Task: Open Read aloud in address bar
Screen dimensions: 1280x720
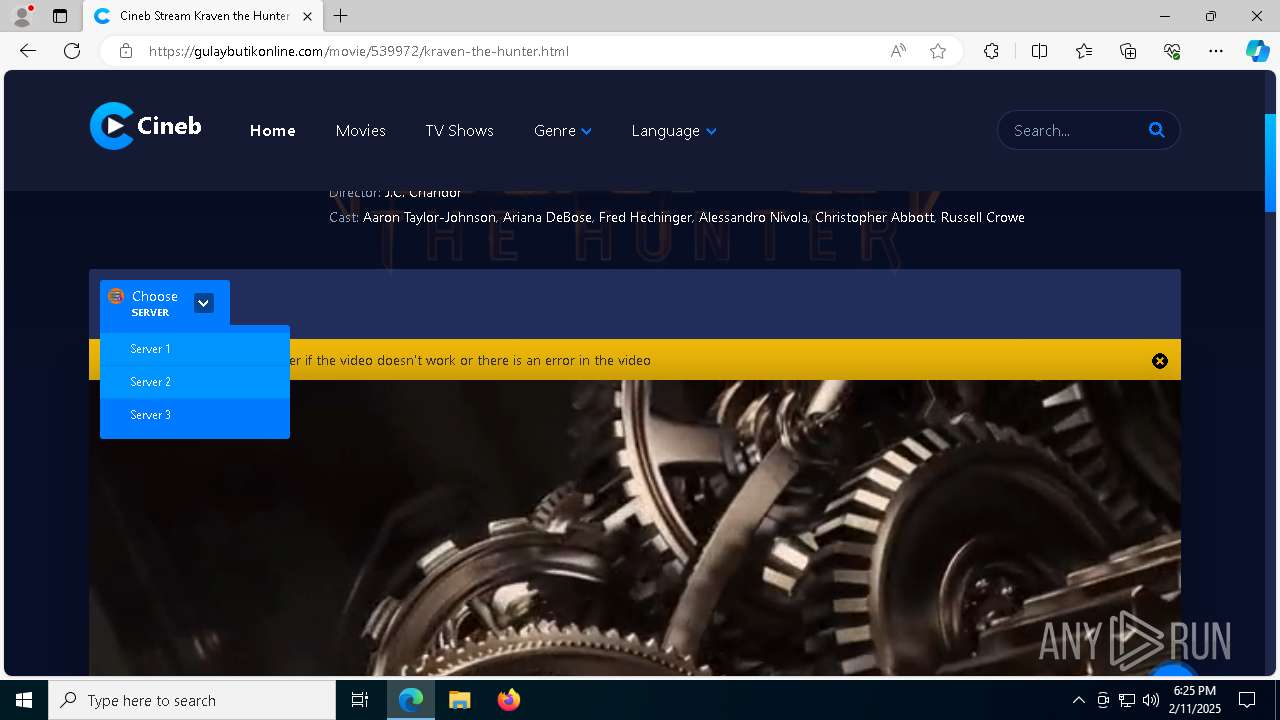Action: click(x=898, y=51)
